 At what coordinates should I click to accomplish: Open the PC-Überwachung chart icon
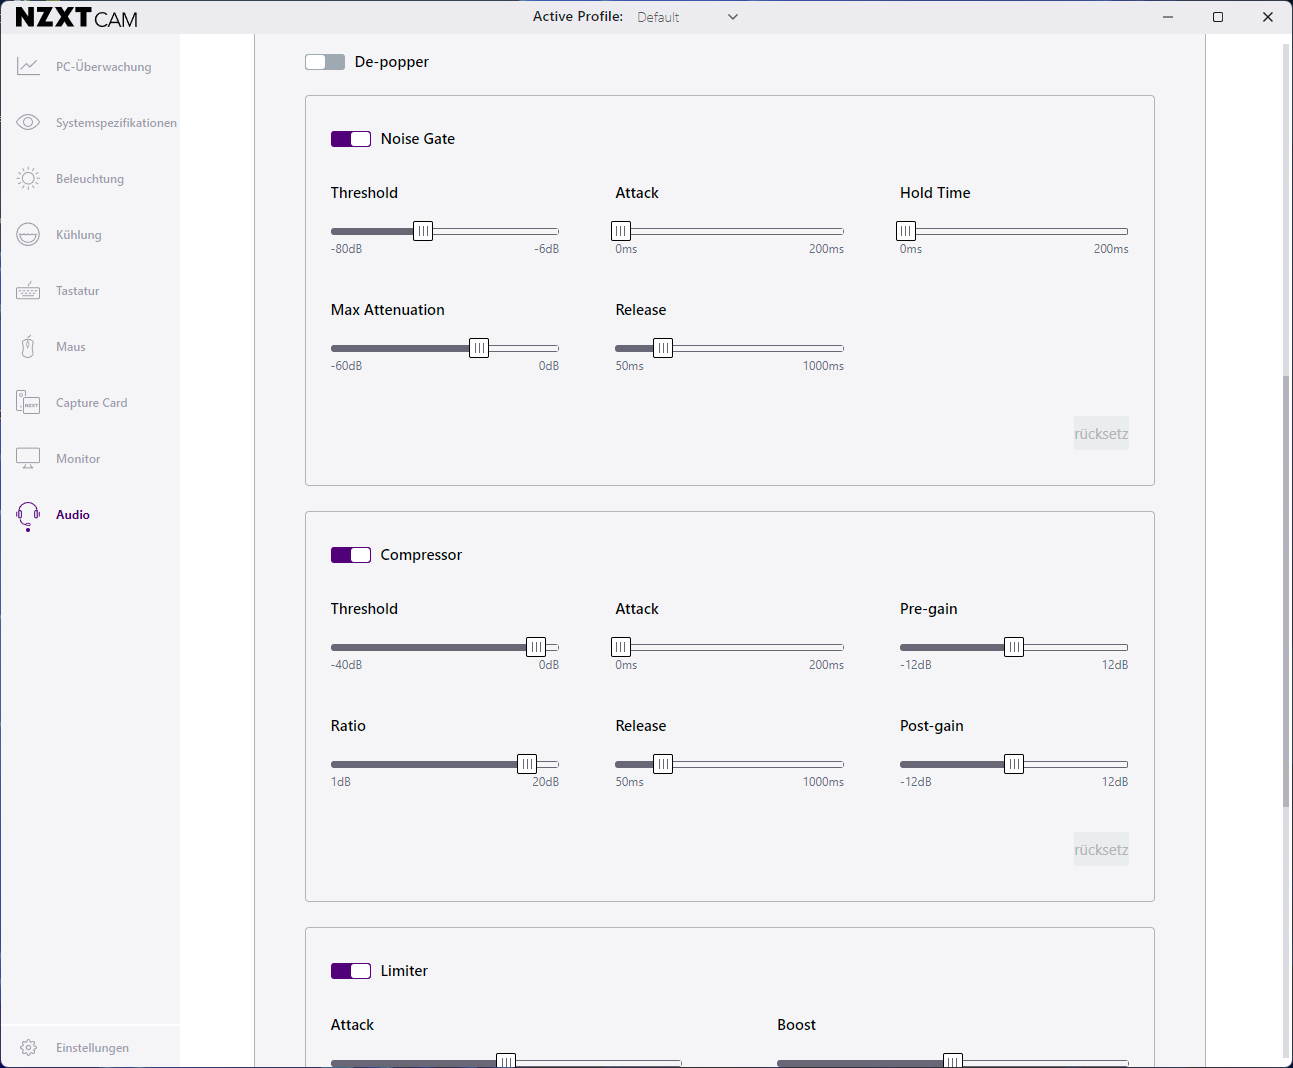[x=28, y=67]
